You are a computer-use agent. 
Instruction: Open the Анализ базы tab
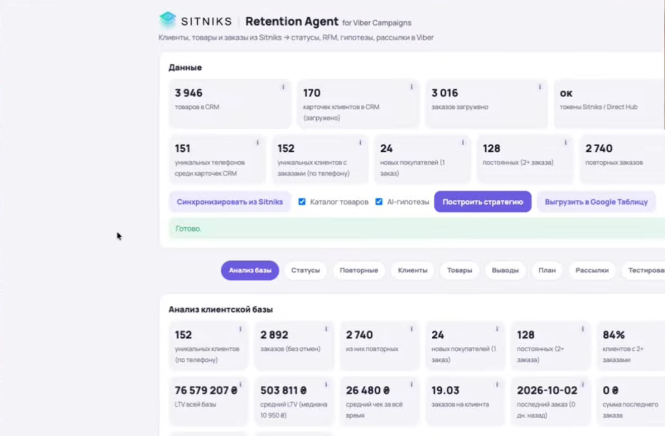(250, 271)
